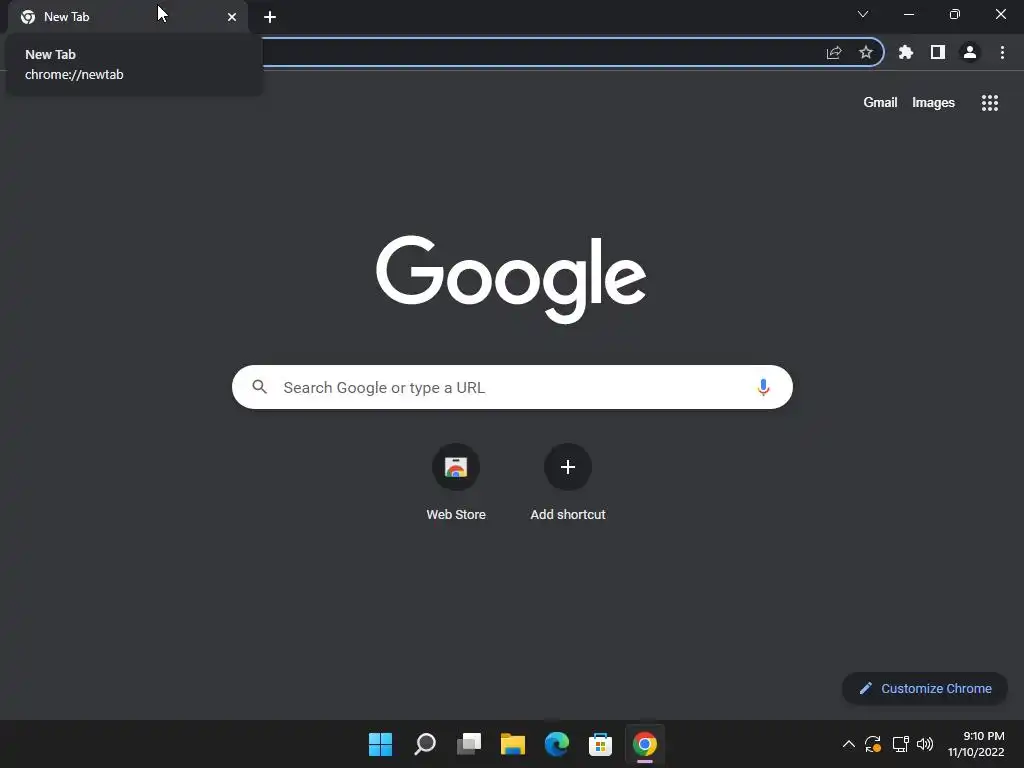Open File Explorer from taskbar
The image size is (1024, 768).
[x=513, y=744]
